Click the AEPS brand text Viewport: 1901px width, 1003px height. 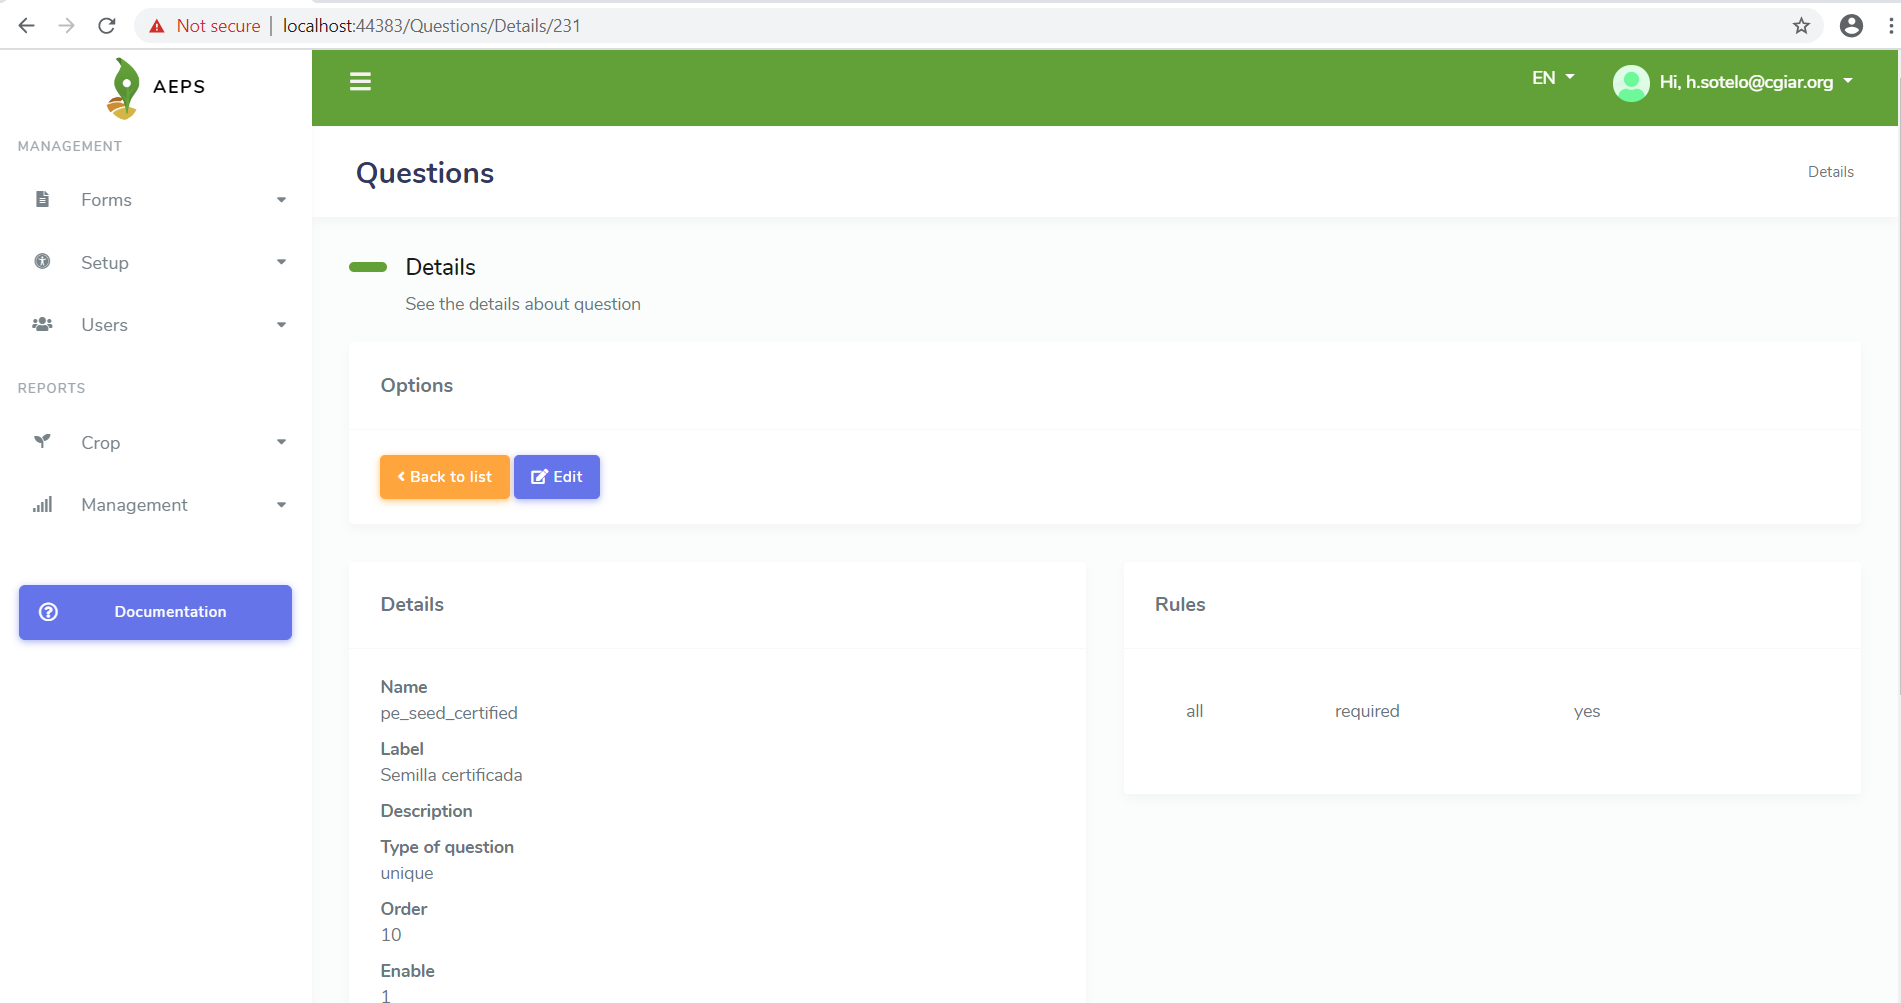[179, 87]
